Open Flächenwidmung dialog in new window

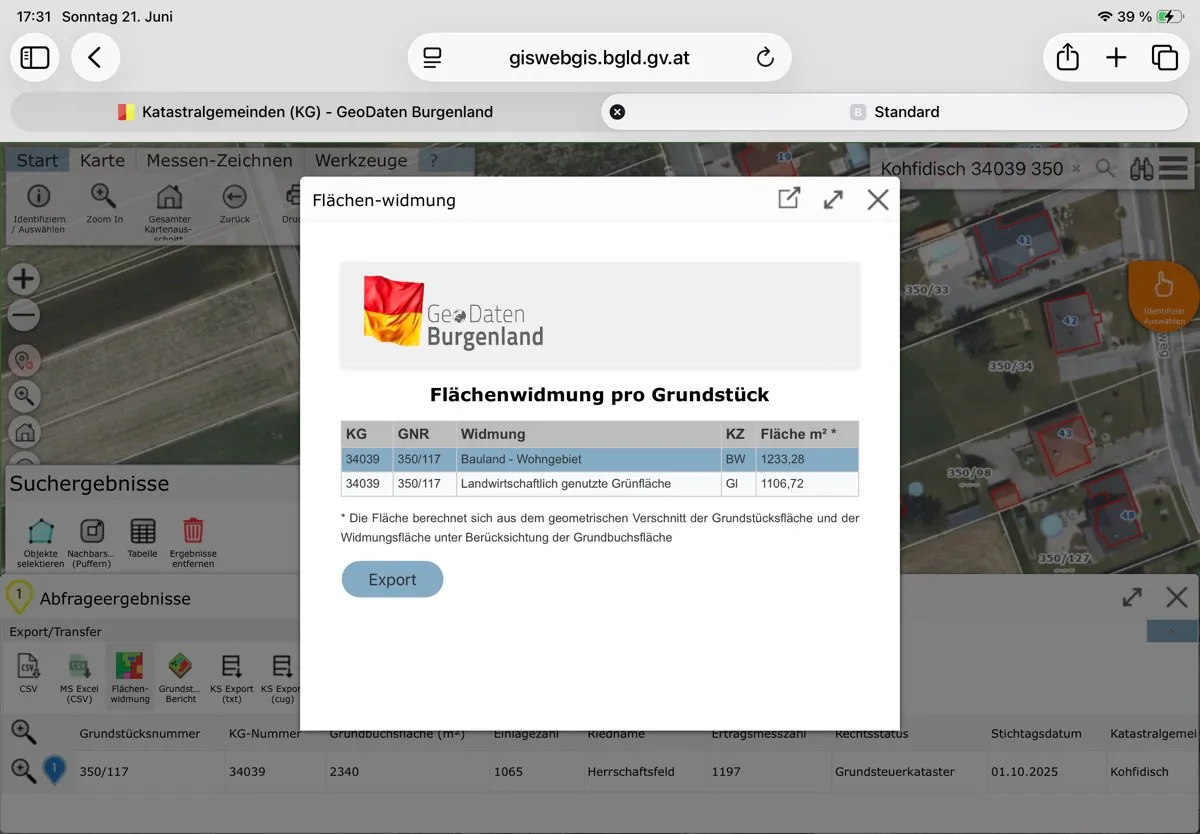[x=789, y=199]
